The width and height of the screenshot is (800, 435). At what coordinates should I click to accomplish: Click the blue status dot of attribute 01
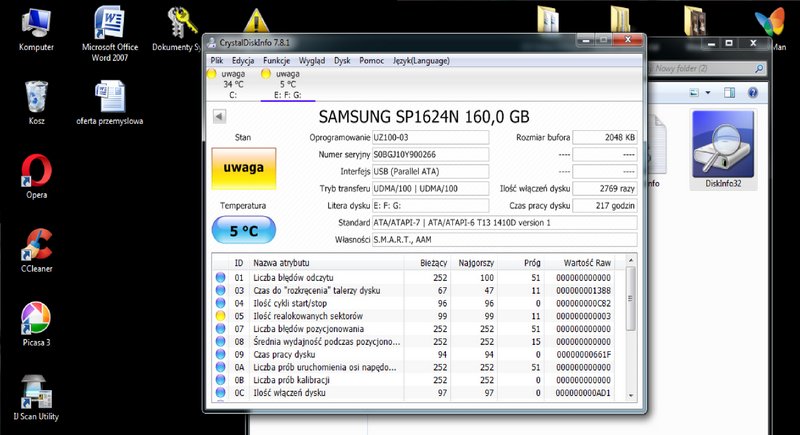(x=220, y=278)
